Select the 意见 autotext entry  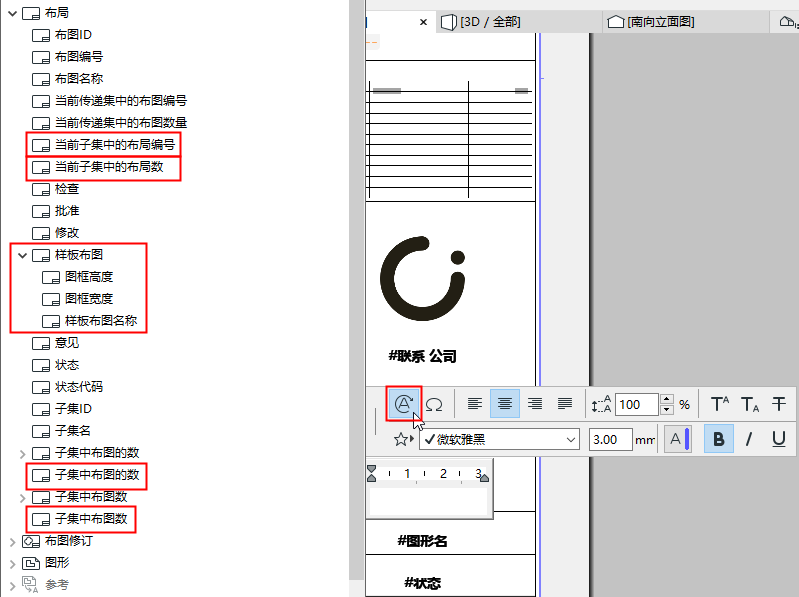(67, 343)
